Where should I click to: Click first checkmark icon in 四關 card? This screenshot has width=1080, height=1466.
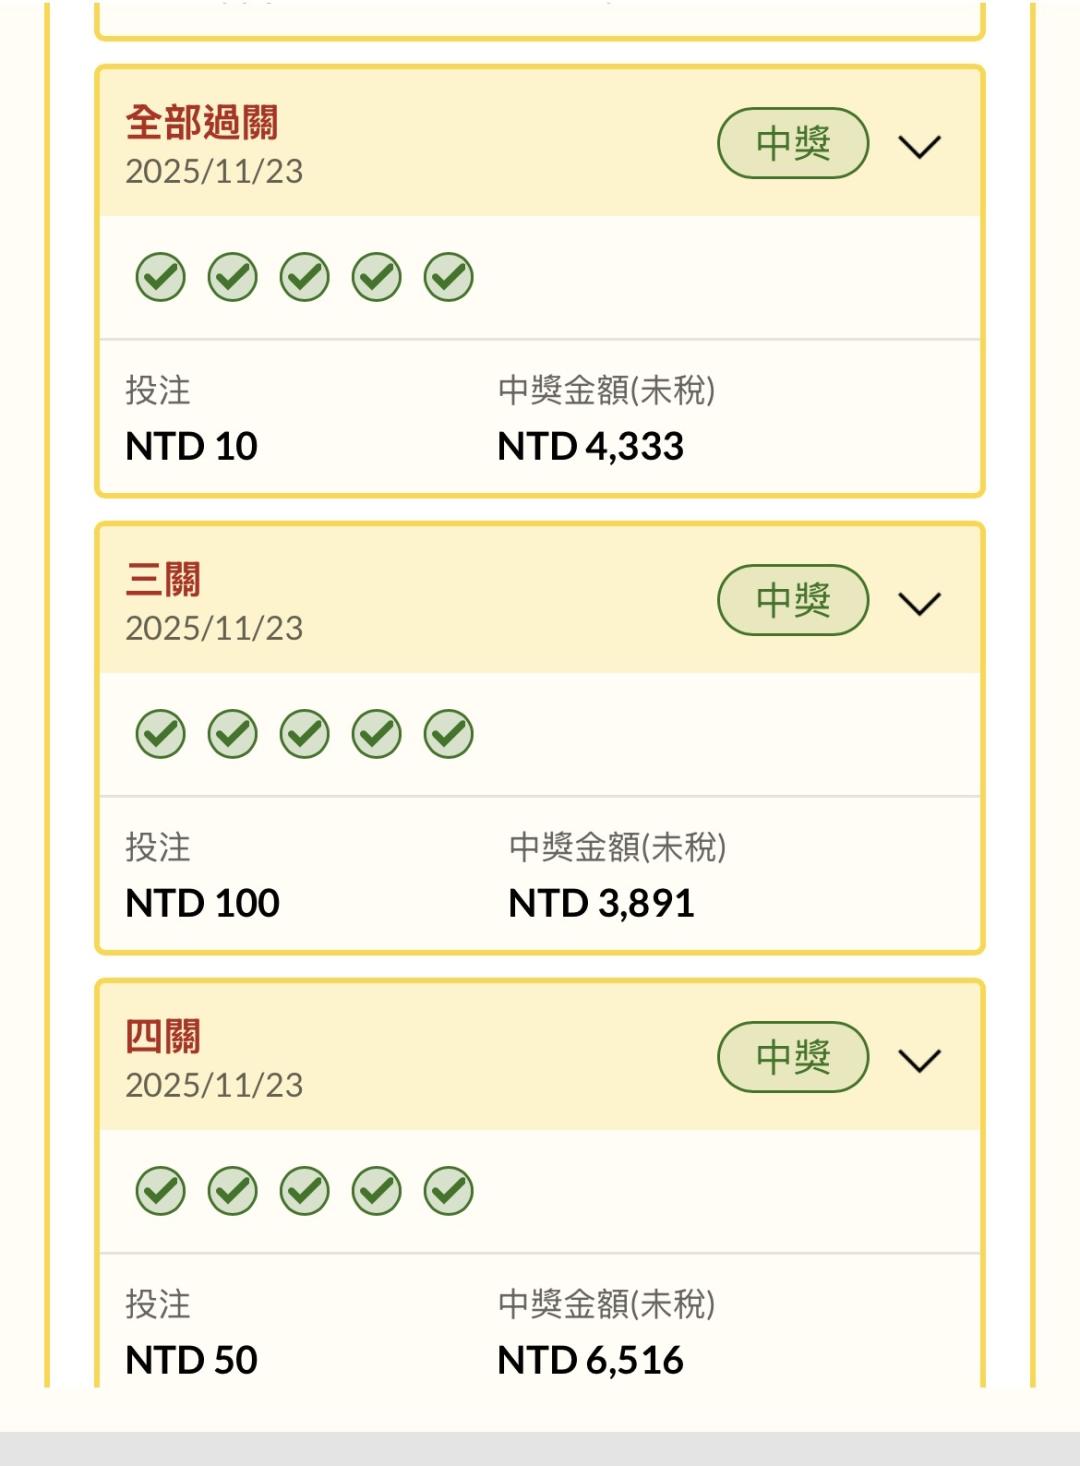[161, 1191]
